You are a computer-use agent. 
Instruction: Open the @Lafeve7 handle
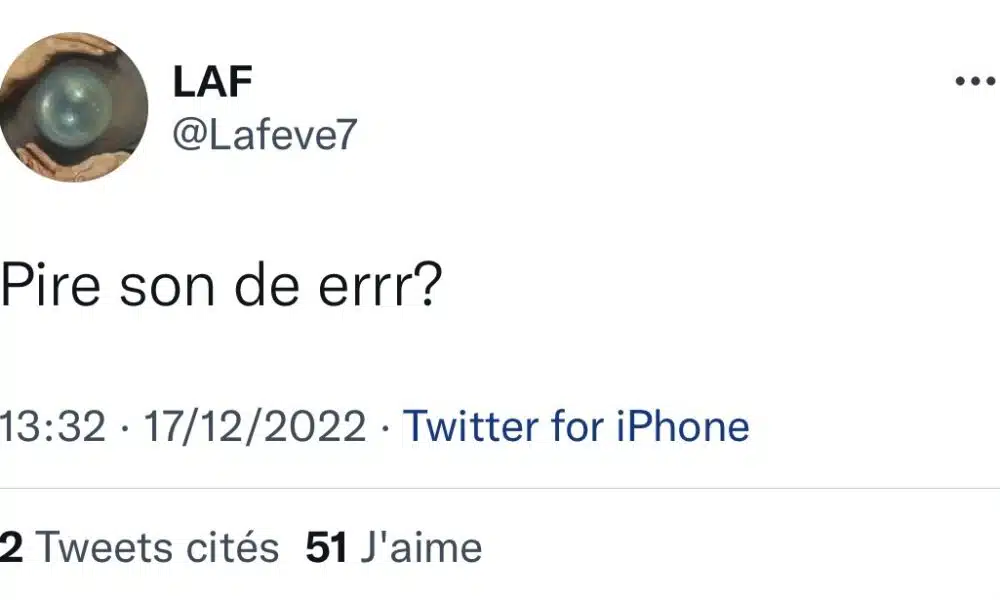(264, 135)
